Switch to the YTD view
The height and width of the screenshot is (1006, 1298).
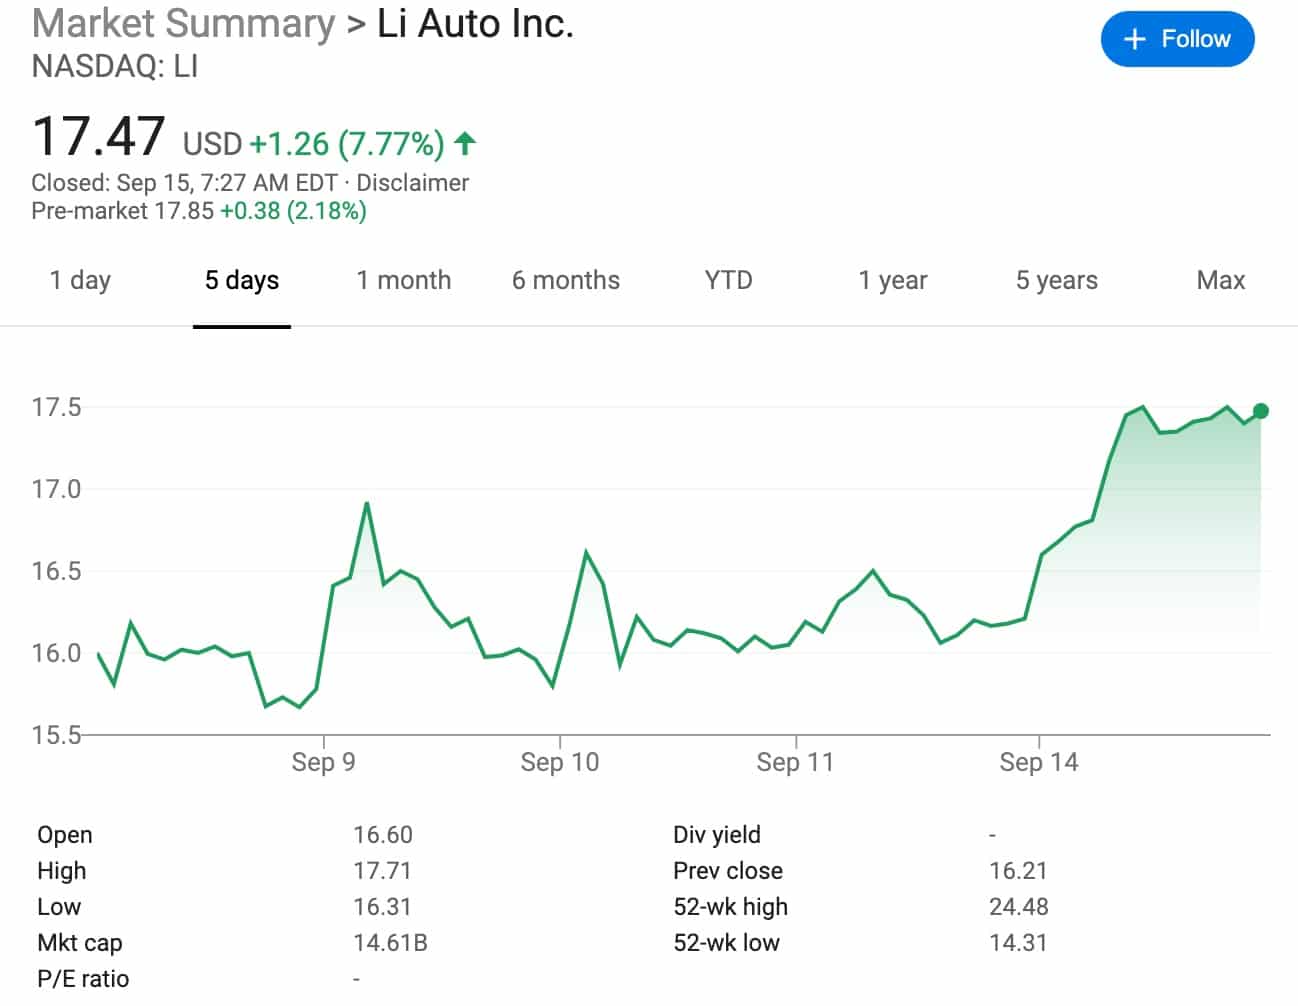coord(728,281)
